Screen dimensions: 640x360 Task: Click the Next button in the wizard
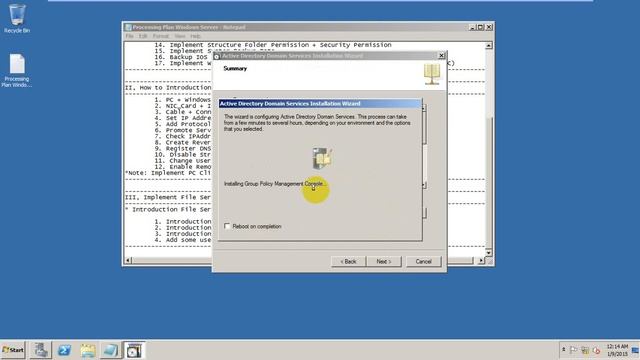pos(384,261)
